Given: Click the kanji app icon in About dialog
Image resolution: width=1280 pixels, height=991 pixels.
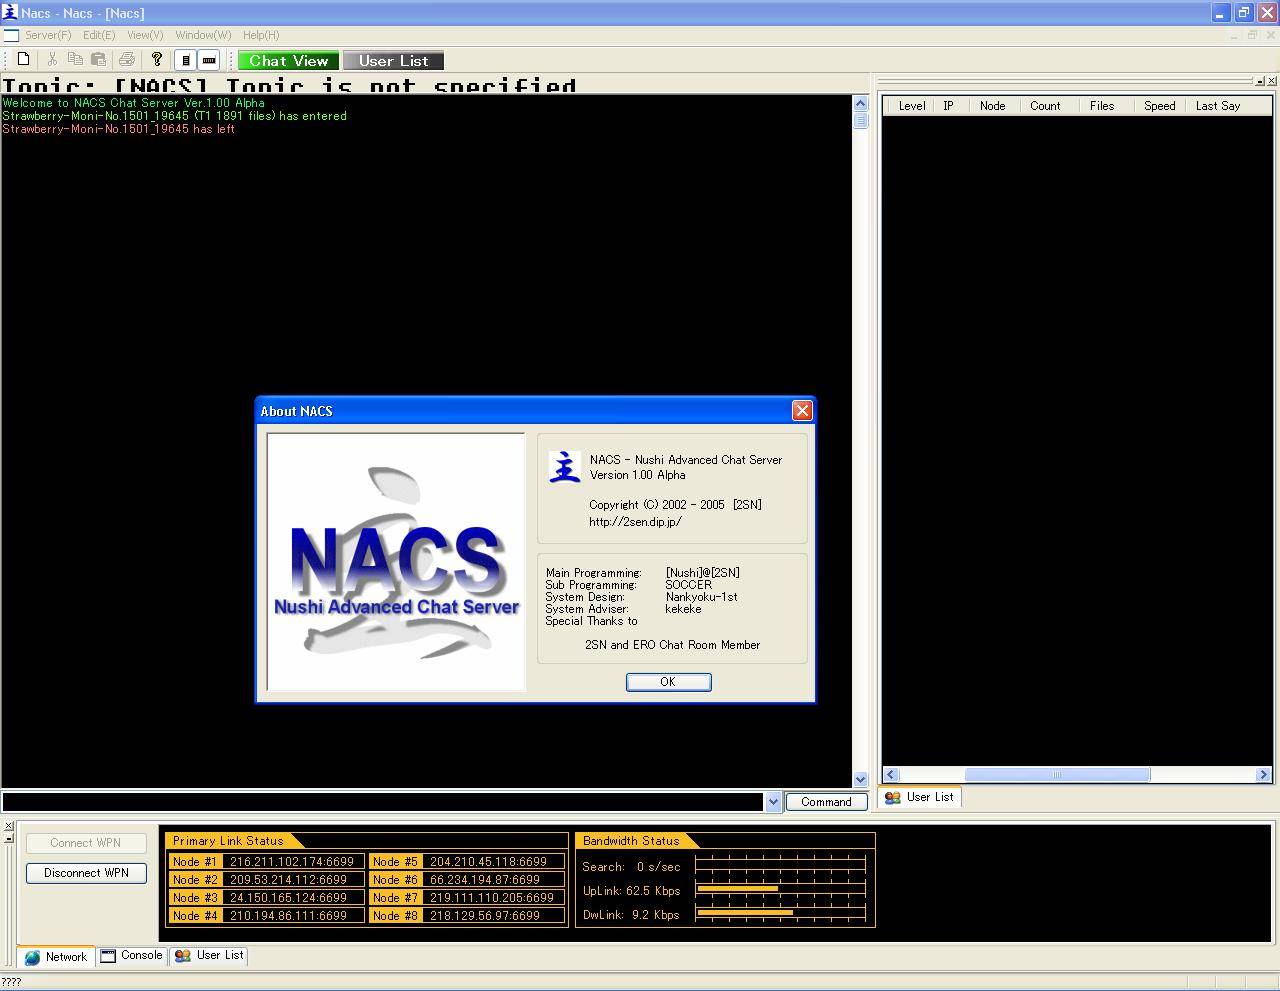Looking at the screenshot, I should coord(564,467).
